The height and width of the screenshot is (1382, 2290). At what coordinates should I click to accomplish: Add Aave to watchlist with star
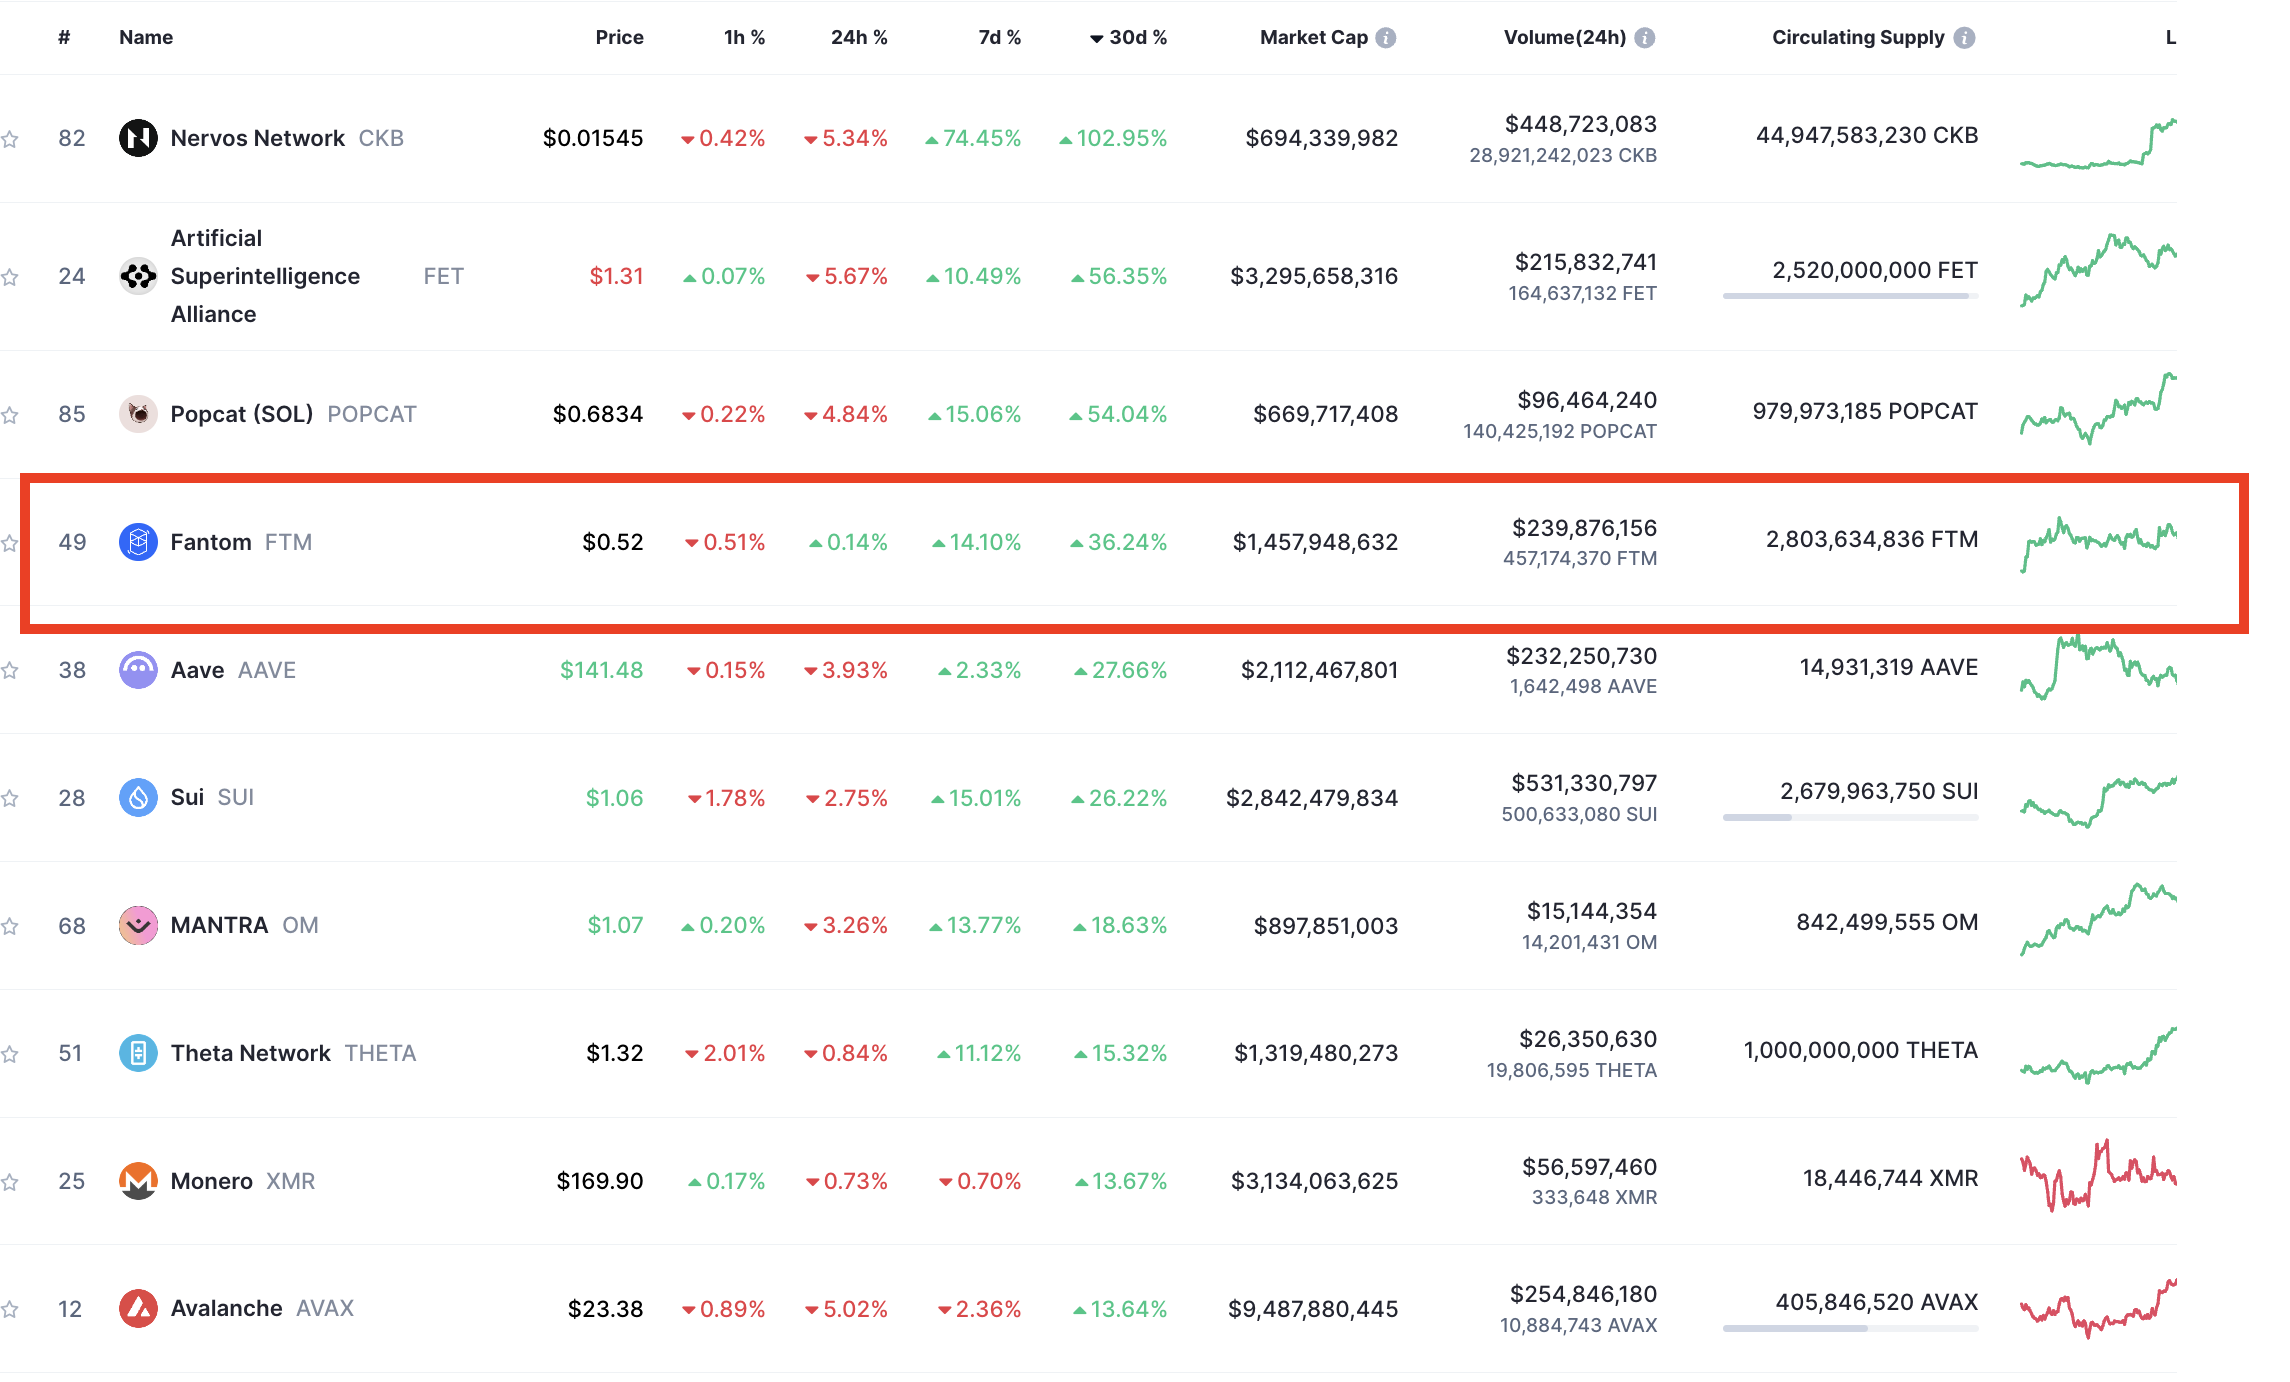(x=10, y=670)
